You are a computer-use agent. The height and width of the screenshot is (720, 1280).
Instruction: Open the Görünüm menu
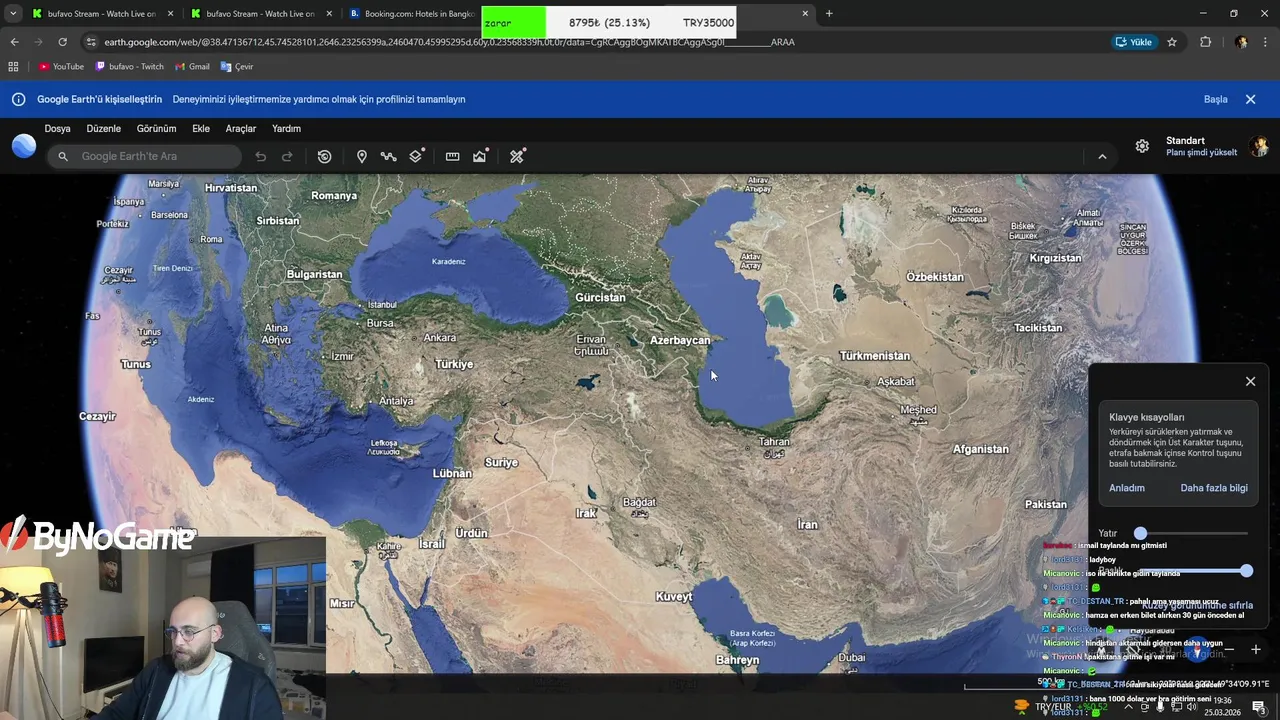[156, 128]
